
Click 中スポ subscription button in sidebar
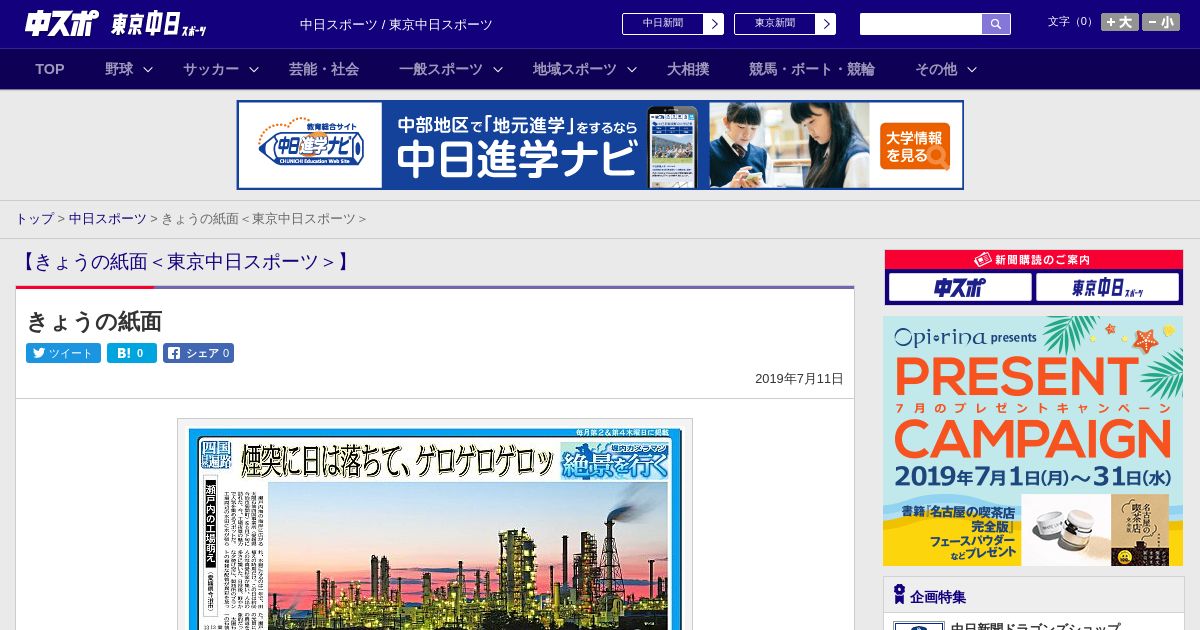[960, 288]
